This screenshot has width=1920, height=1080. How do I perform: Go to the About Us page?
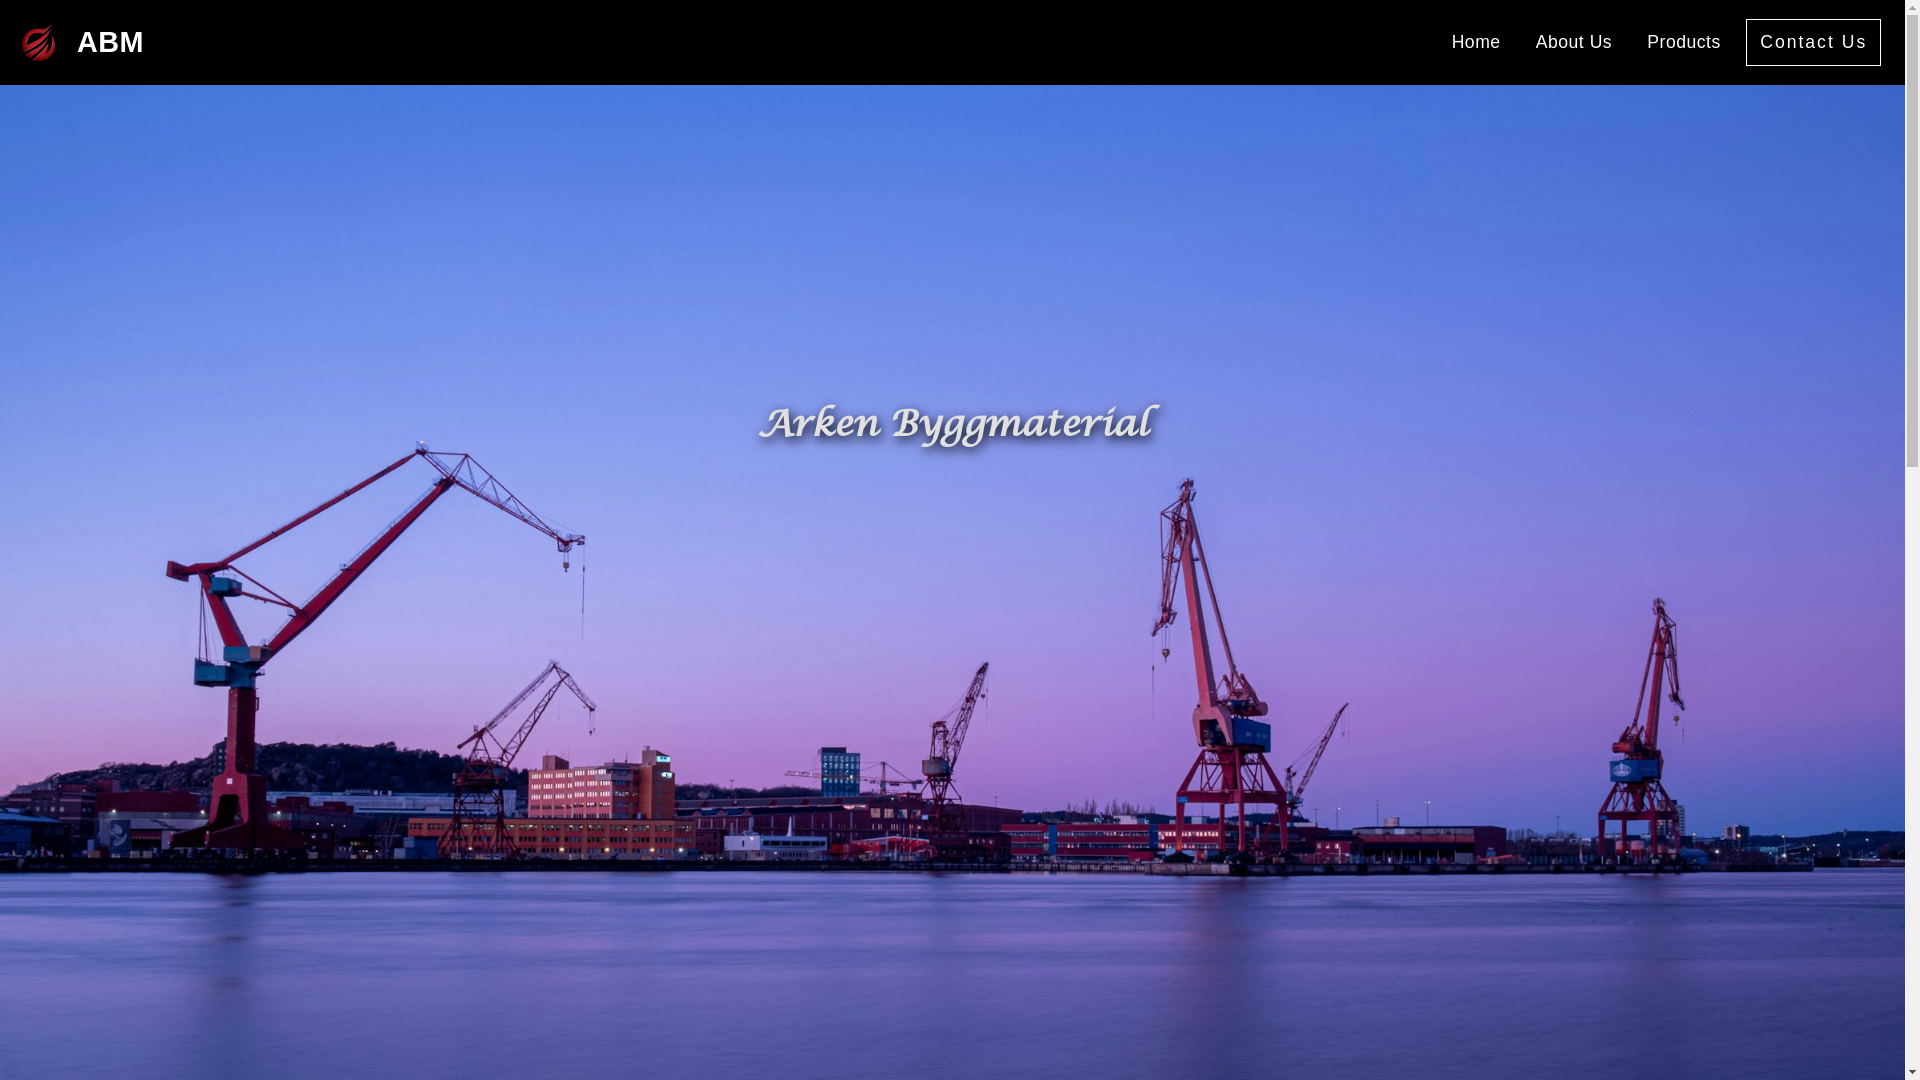click(x=1574, y=42)
